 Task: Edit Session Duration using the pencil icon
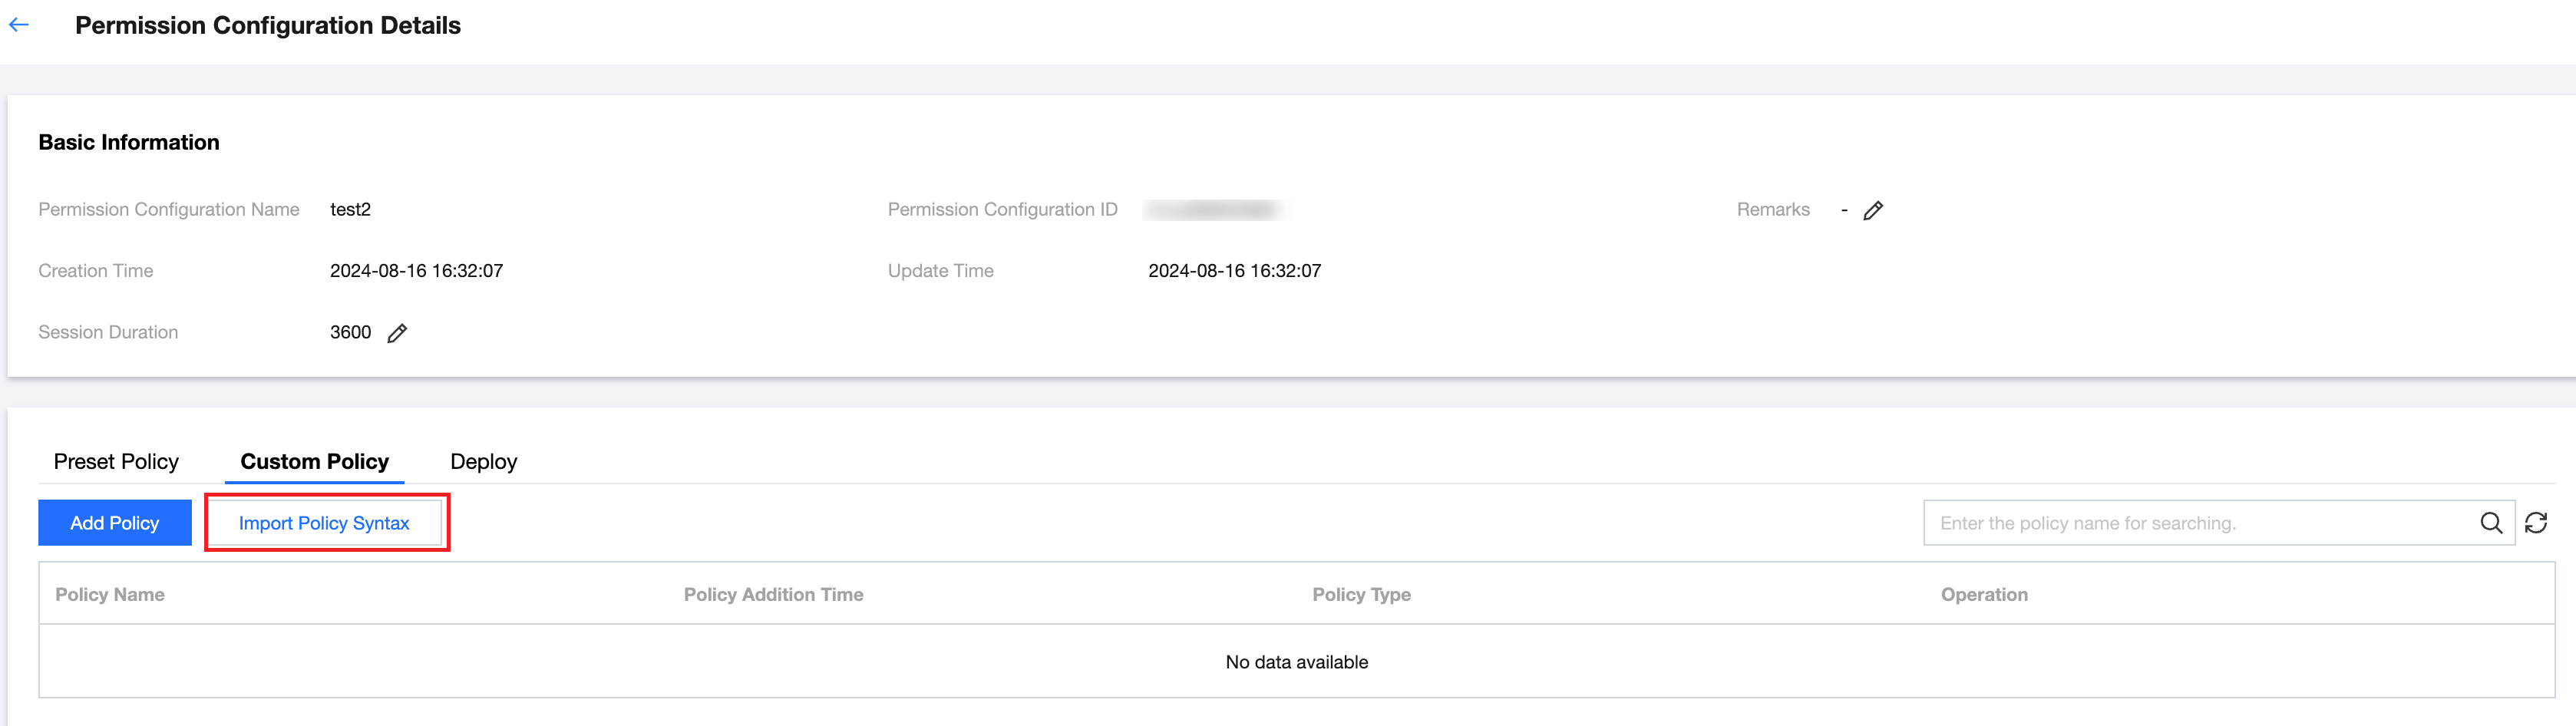click(x=397, y=333)
